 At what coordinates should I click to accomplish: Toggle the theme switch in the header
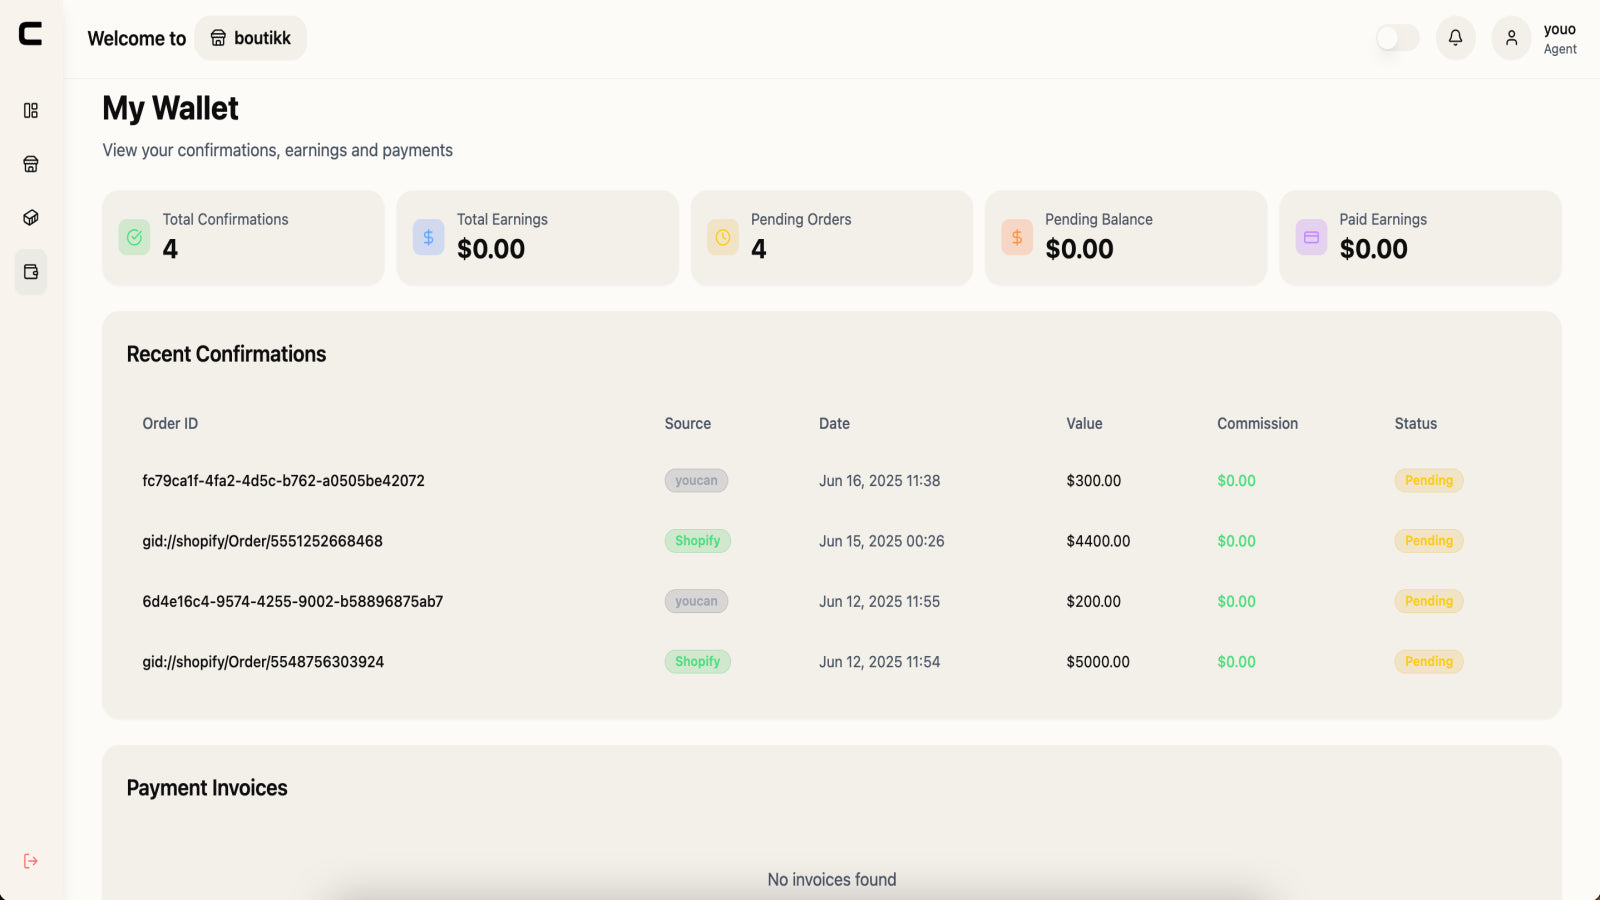(1396, 37)
